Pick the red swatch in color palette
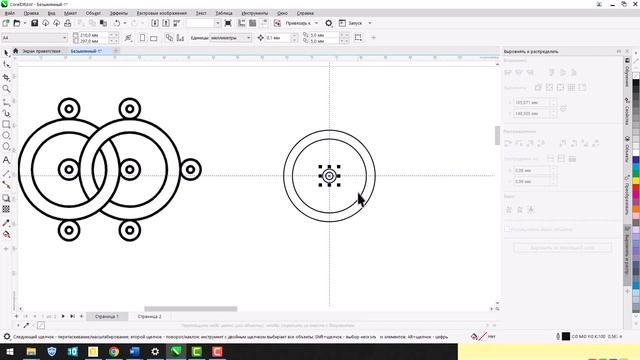Image resolution: width=640 pixels, height=360 pixels. click(x=636, y=188)
